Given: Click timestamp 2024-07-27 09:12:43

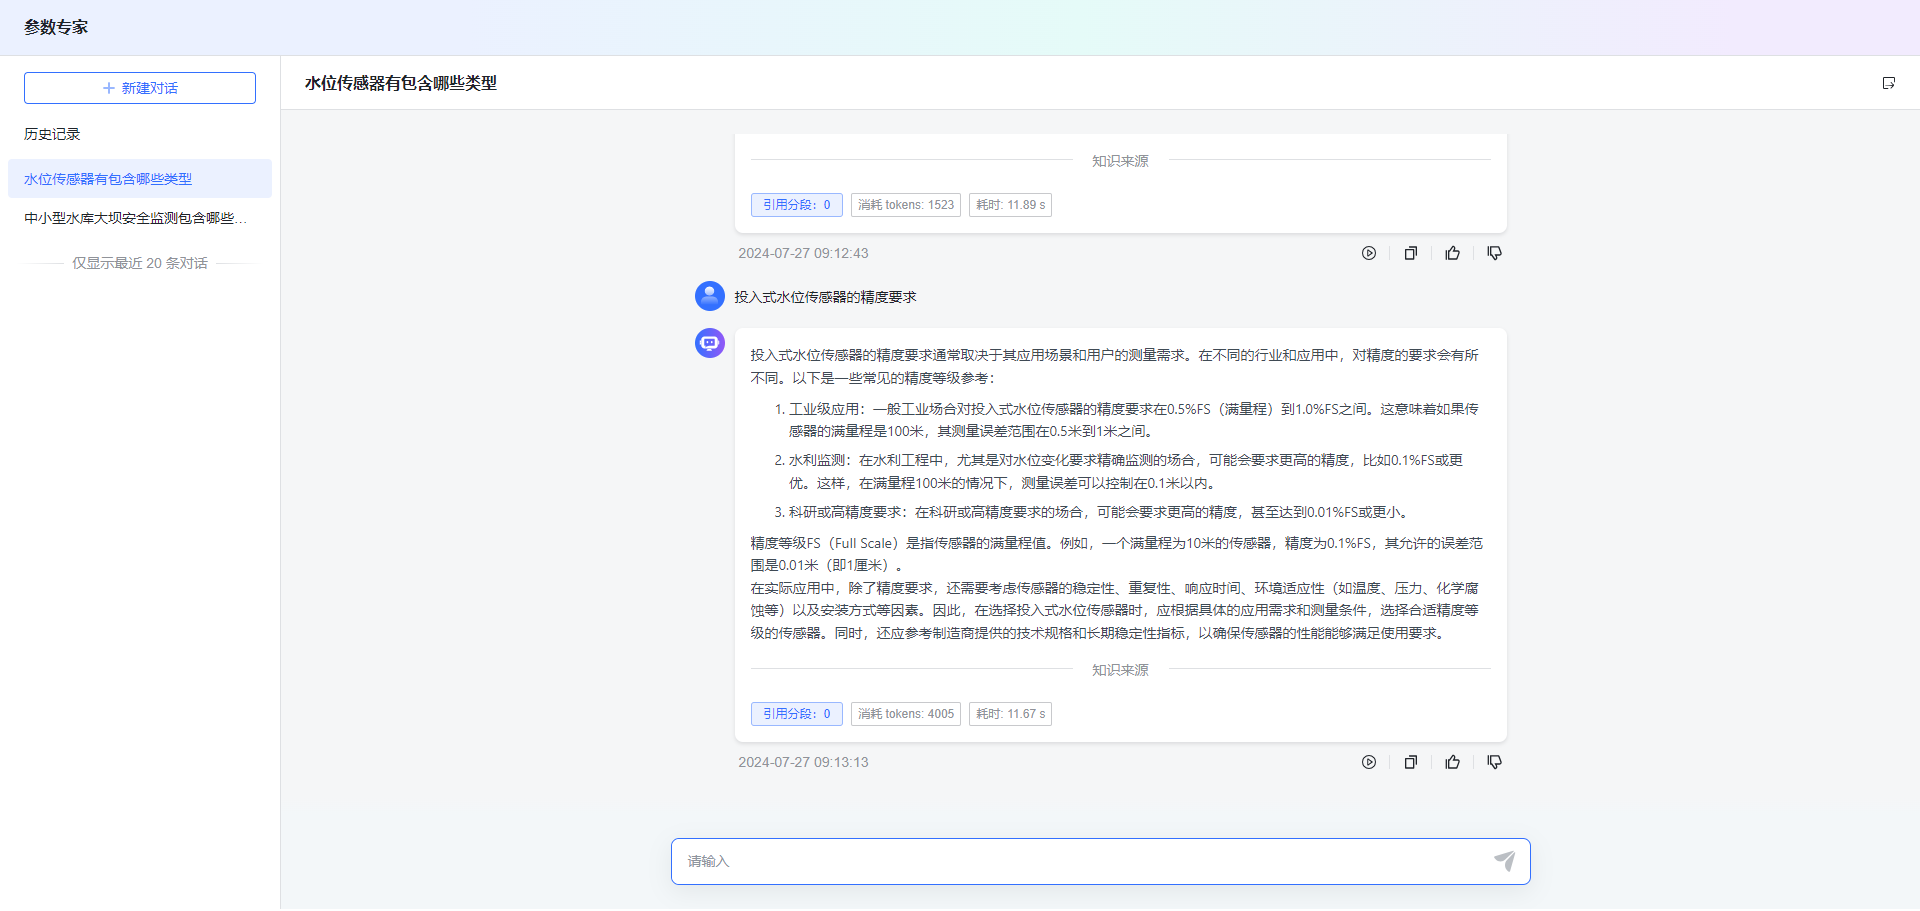Looking at the screenshot, I should coord(803,254).
